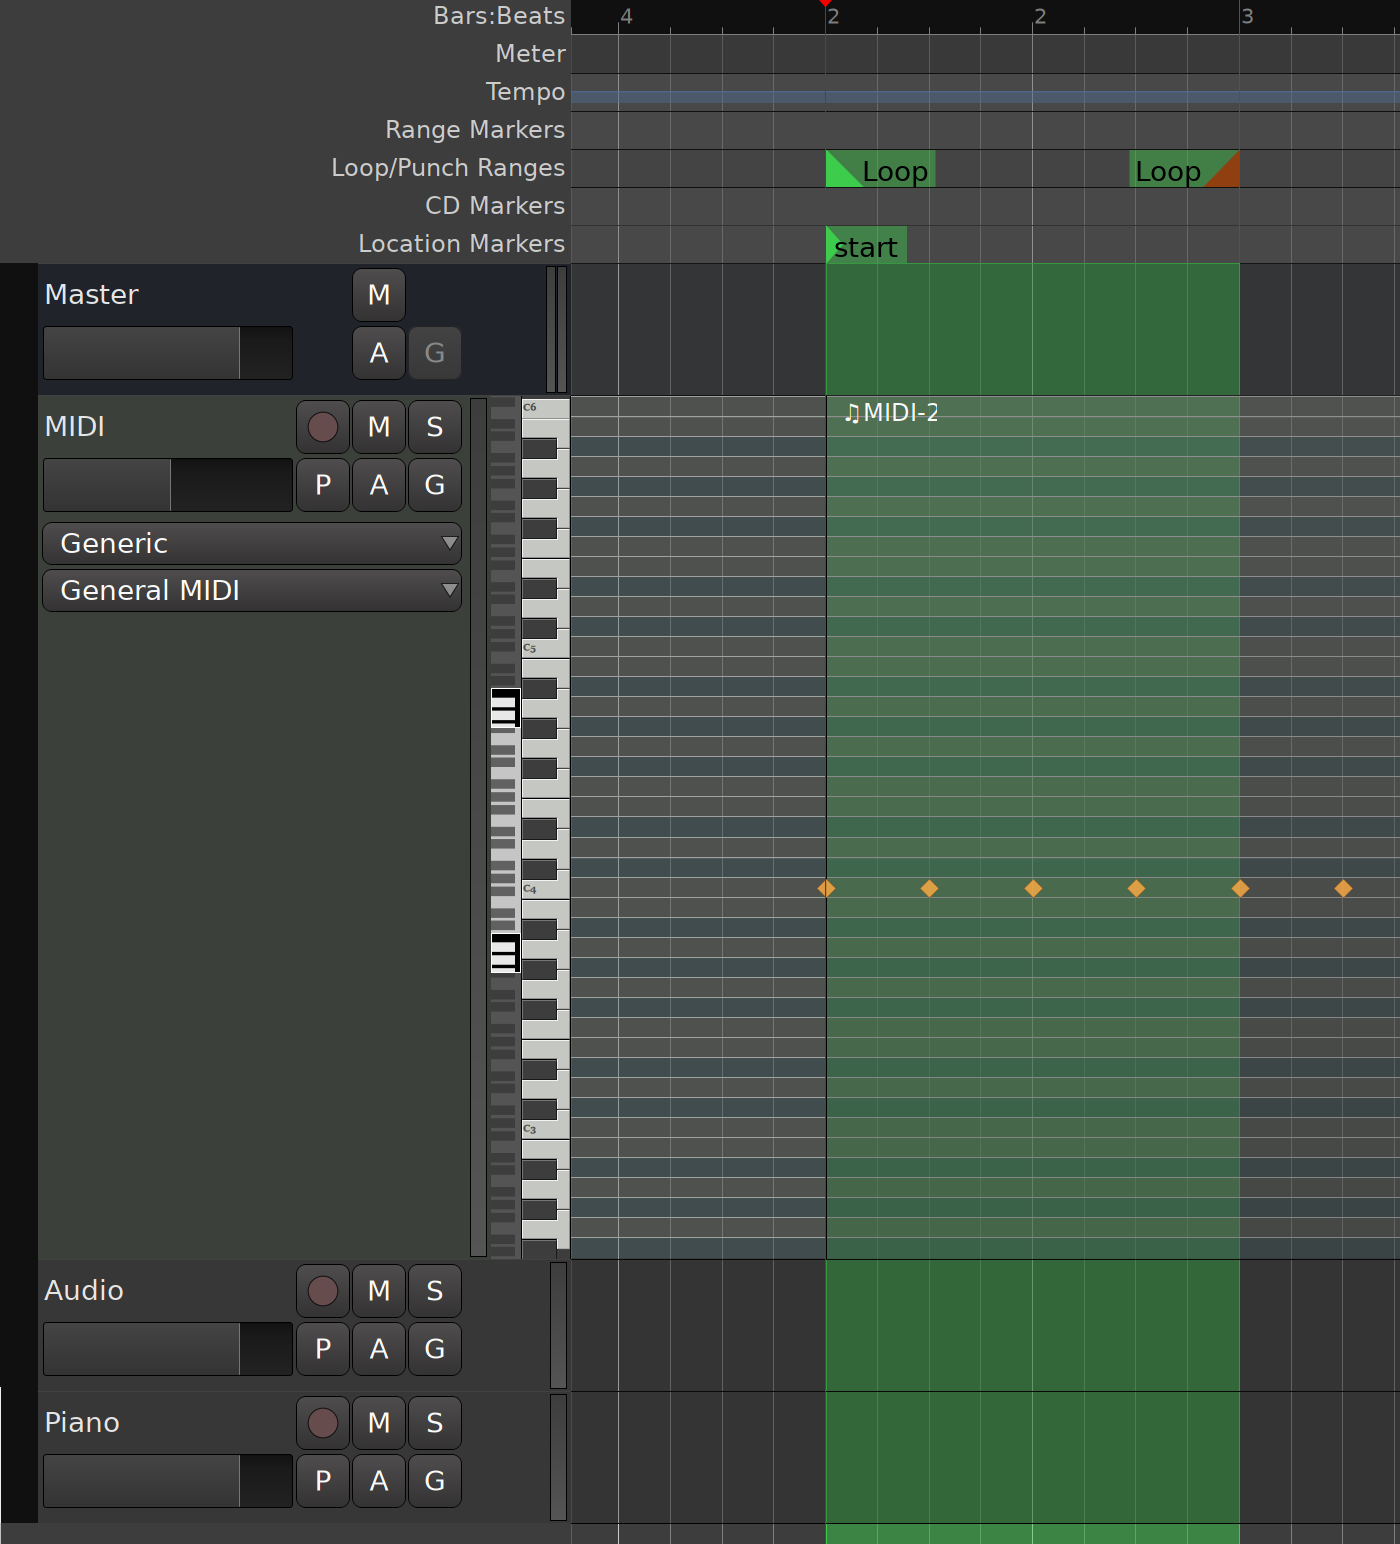
Task: Open group menu of Piano track
Action: (x=435, y=1481)
